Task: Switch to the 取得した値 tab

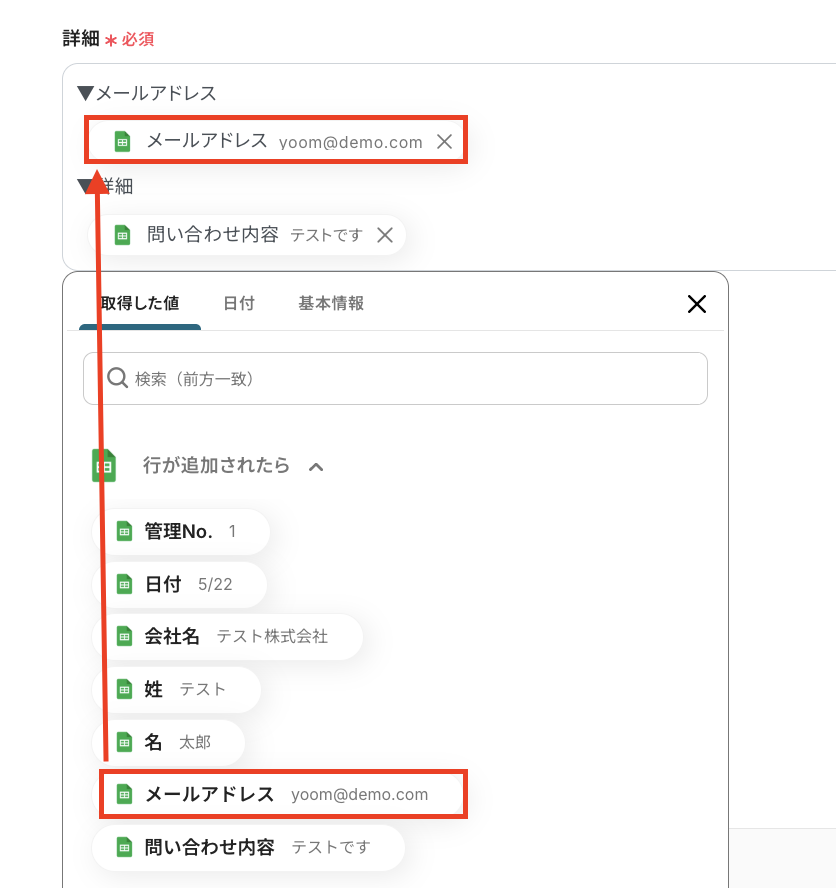Action: [140, 304]
